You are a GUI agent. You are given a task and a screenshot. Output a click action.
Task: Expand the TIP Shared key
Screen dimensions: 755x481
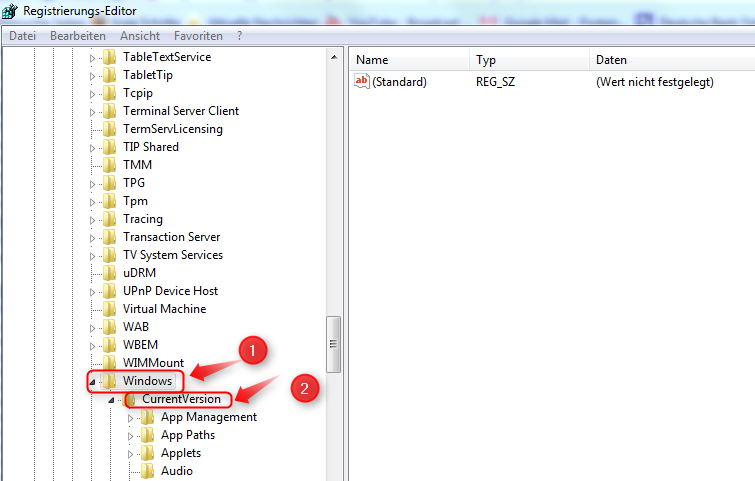92,148
